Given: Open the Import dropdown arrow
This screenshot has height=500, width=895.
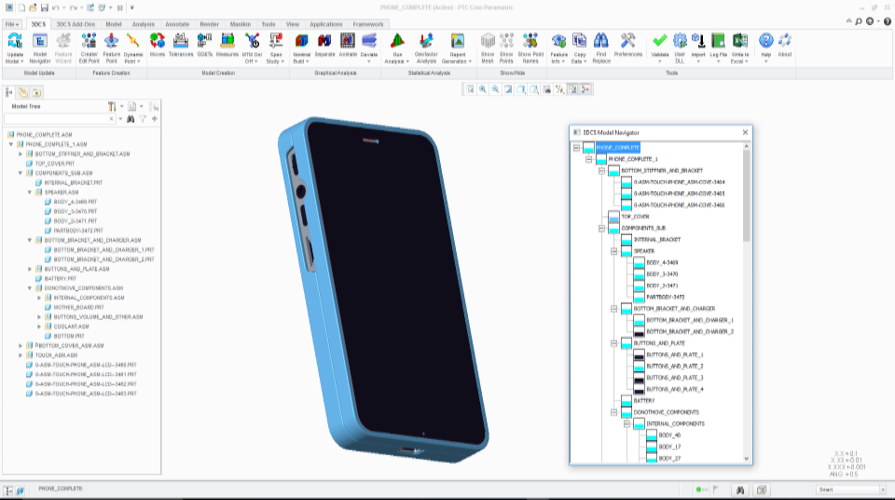Looking at the screenshot, I should click(698, 61).
